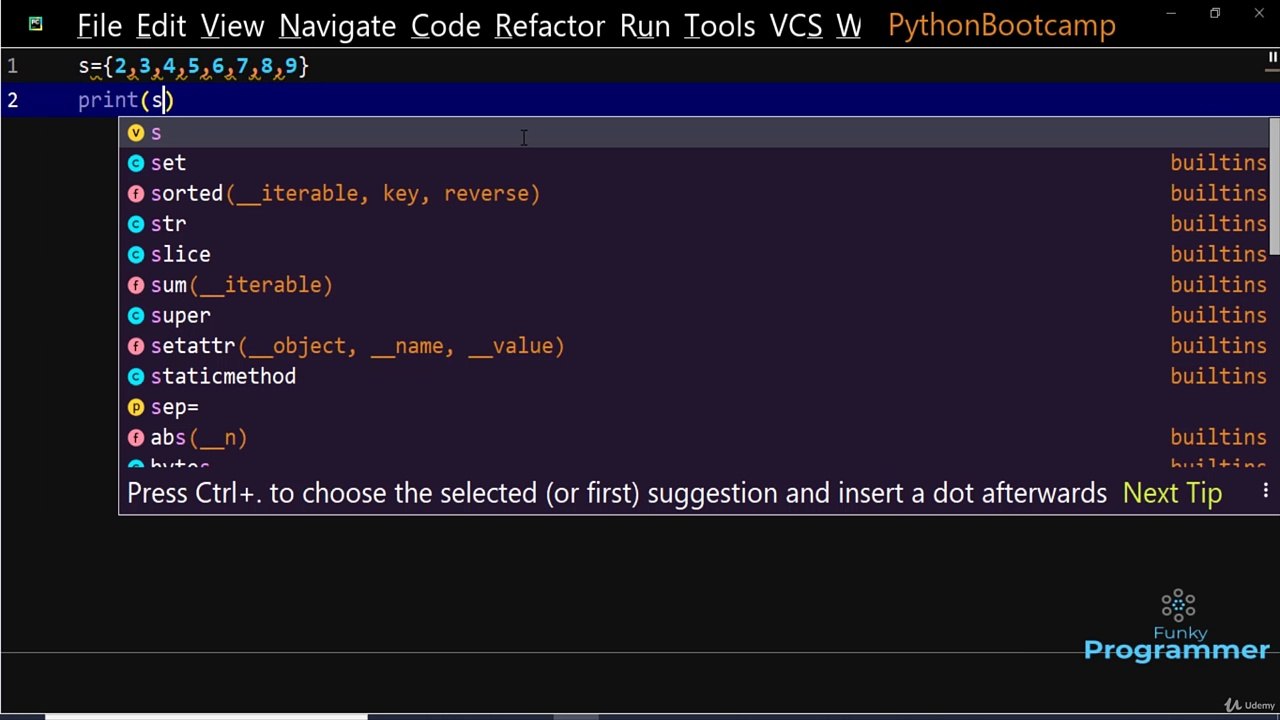
Task: Pick the 'str' class suggestion
Action: (x=694, y=224)
